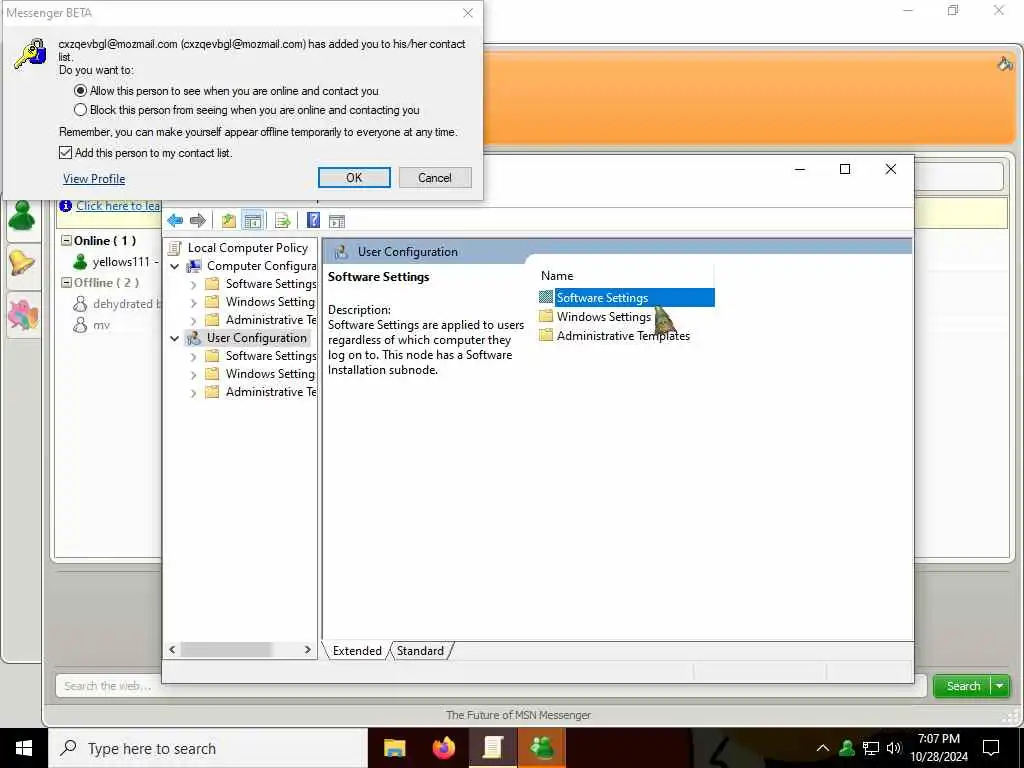Expand Windows Settings under User Configuration
Image resolution: width=1024 pixels, height=768 pixels.
(193, 375)
